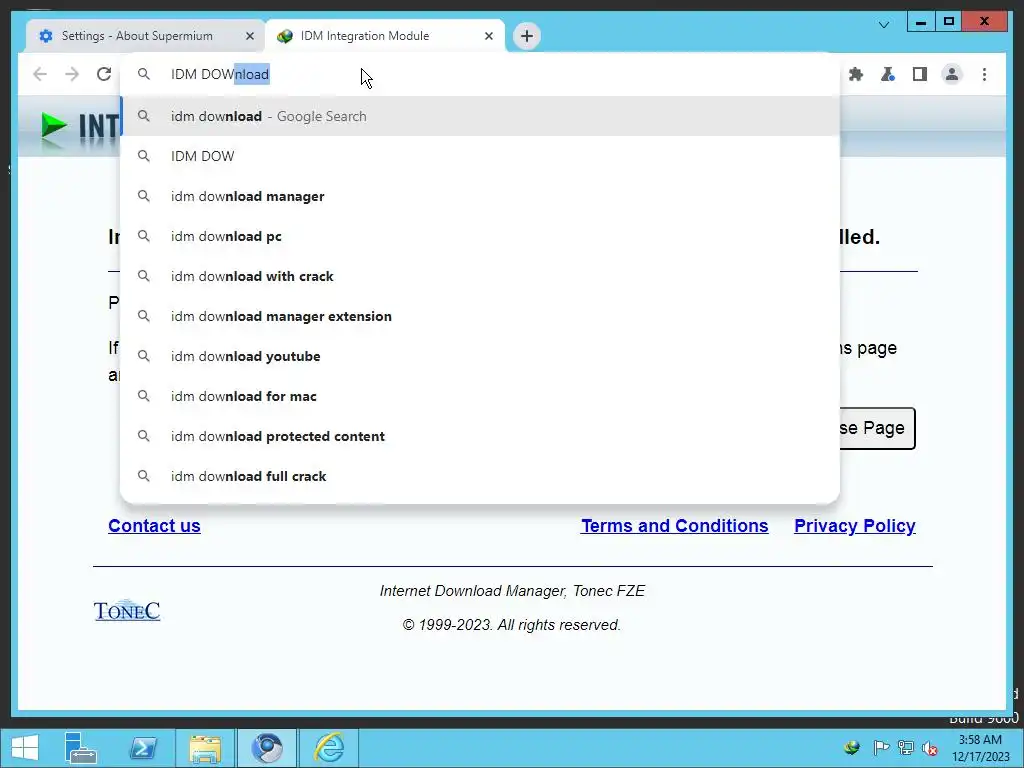Open the profile avatar menu

click(952, 74)
